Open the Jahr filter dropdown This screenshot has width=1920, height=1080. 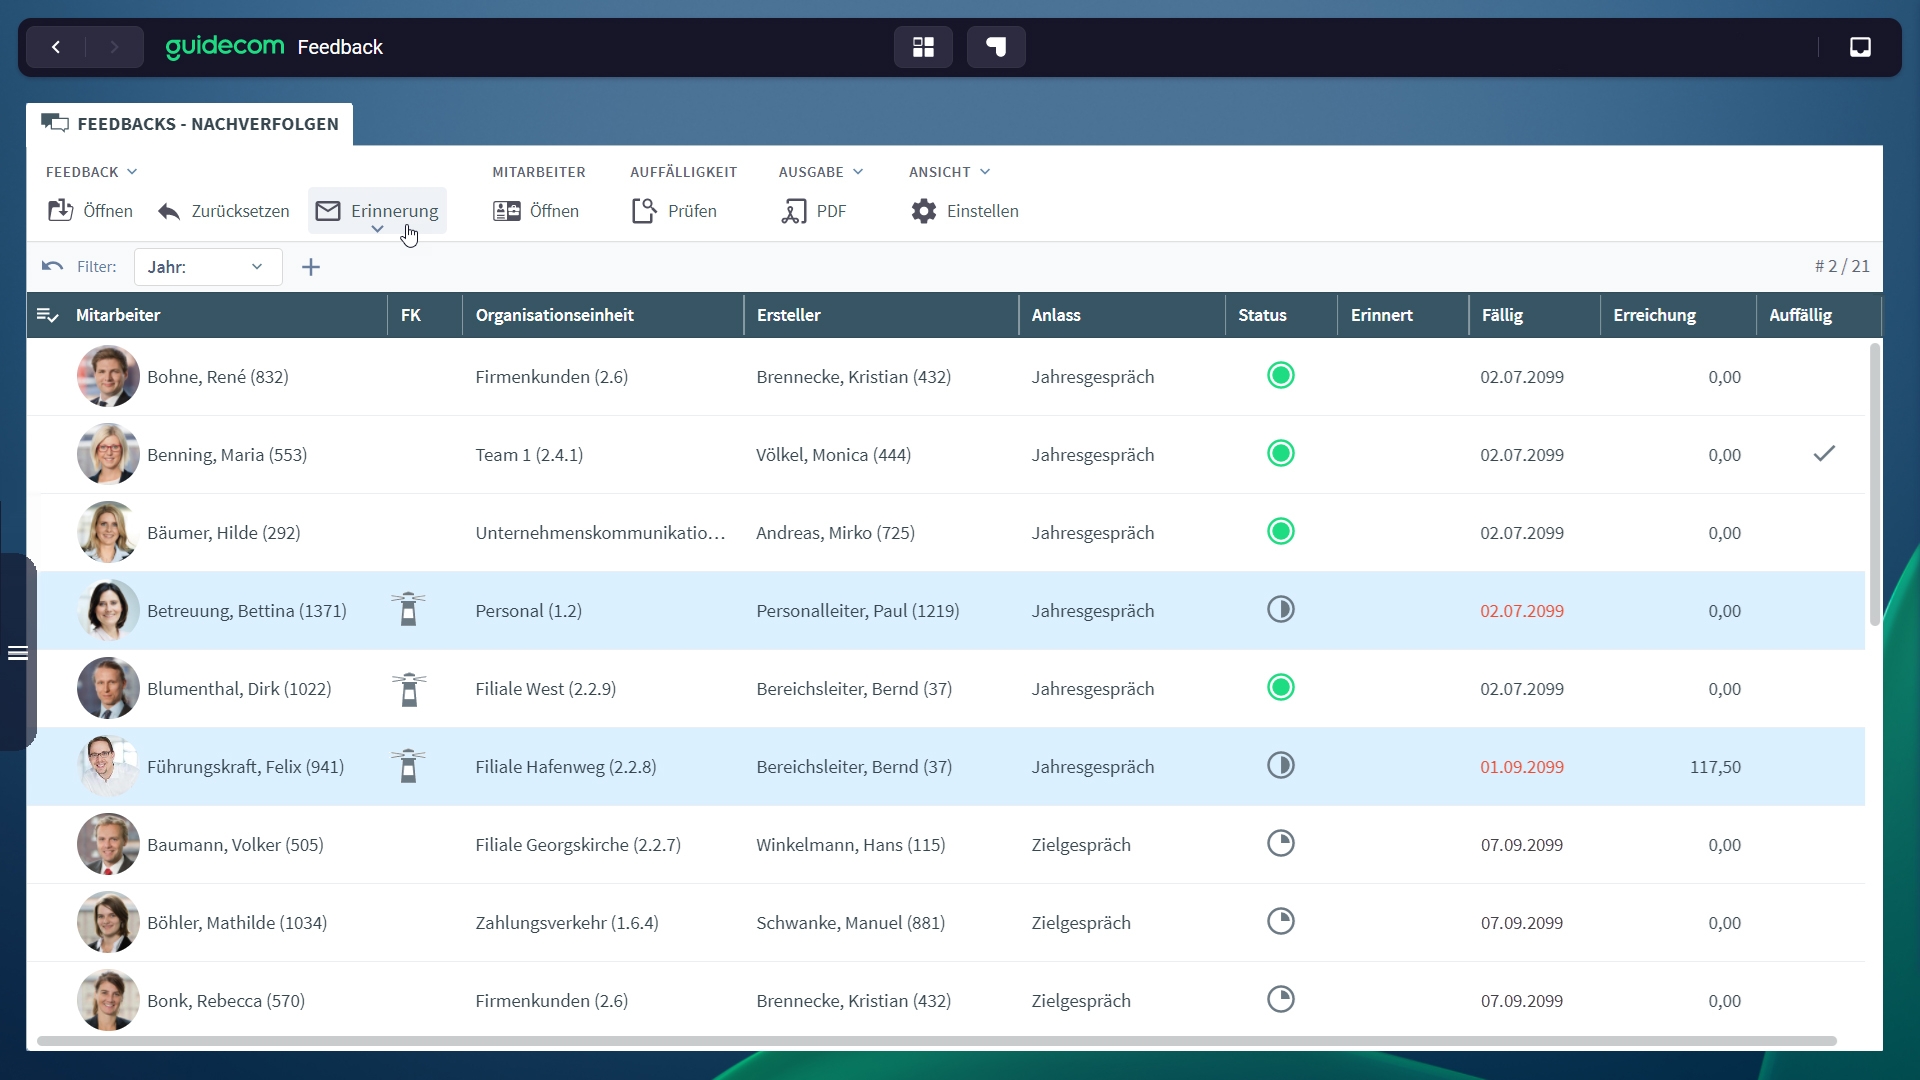(207, 267)
